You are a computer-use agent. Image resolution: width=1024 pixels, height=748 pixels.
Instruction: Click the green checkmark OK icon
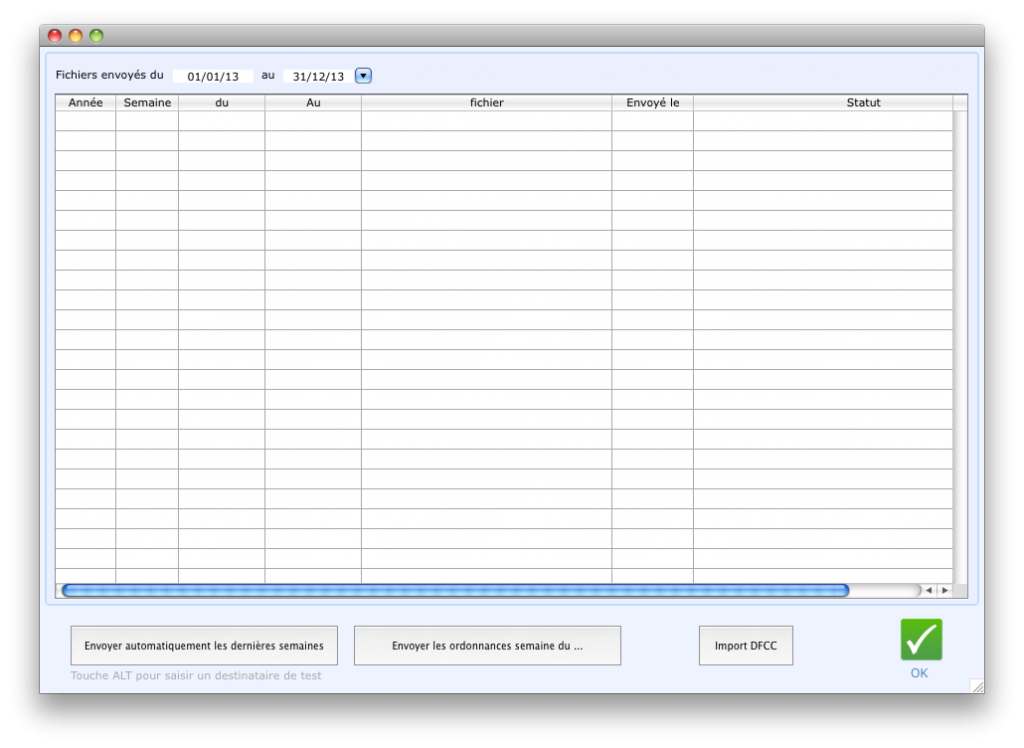tap(921, 639)
